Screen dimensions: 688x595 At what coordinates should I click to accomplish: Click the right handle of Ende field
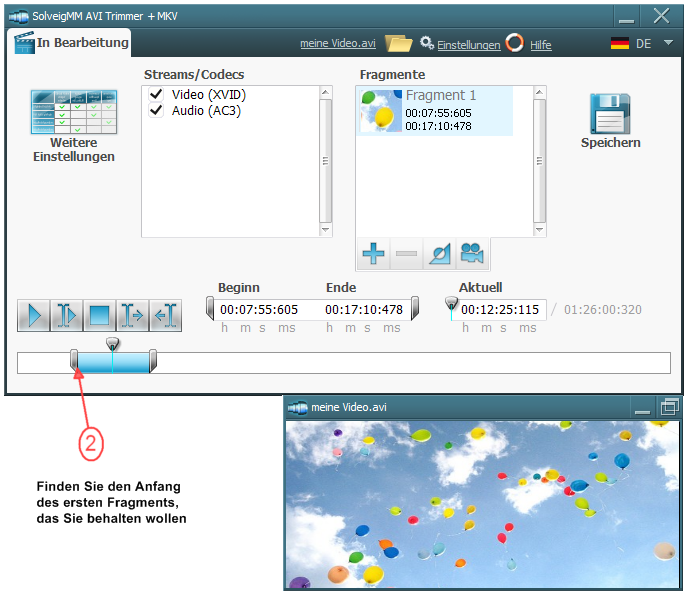click(415, 308)
